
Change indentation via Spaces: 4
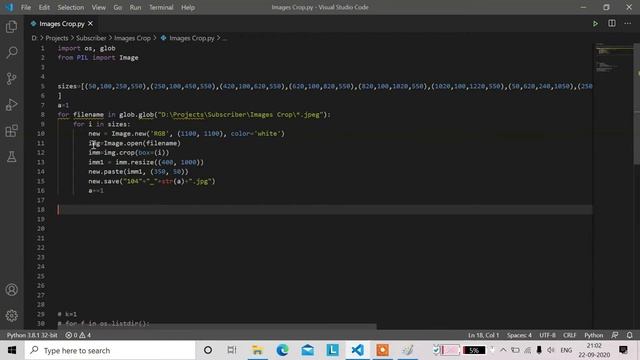[519, 335]
